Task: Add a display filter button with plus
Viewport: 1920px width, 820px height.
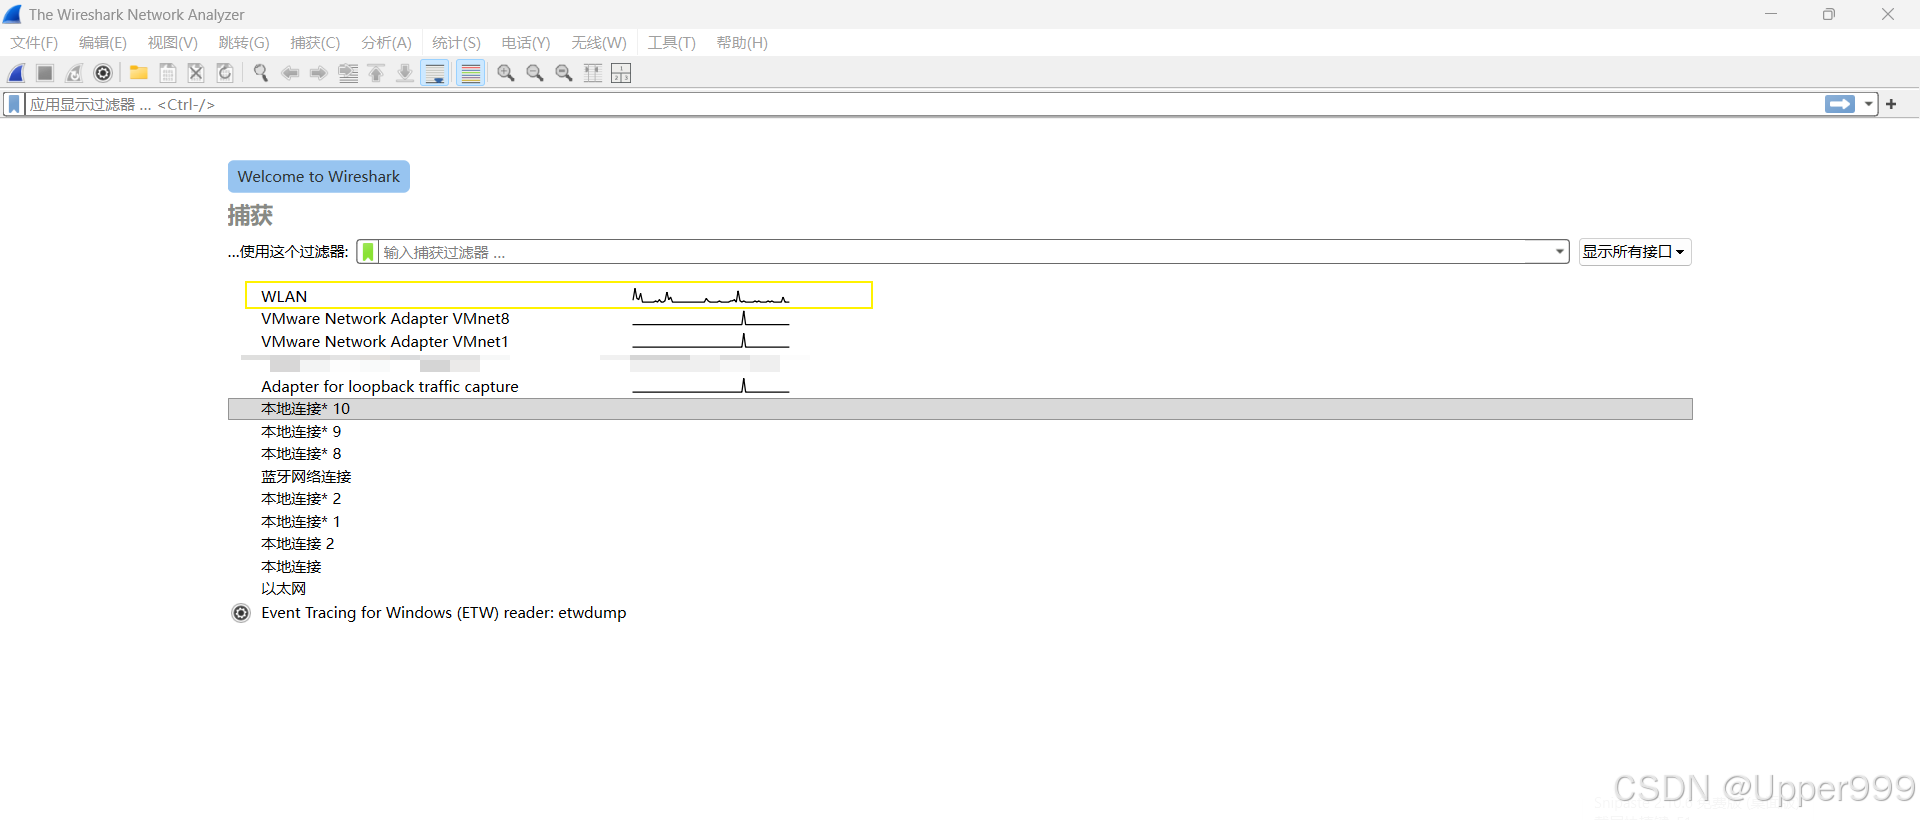Action: [x=1891, y=104]
